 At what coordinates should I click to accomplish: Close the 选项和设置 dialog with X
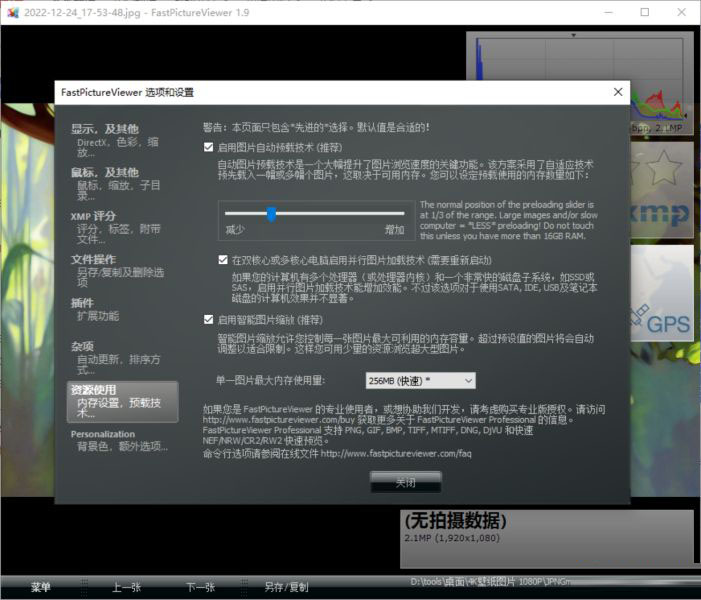tap(618, 92)
